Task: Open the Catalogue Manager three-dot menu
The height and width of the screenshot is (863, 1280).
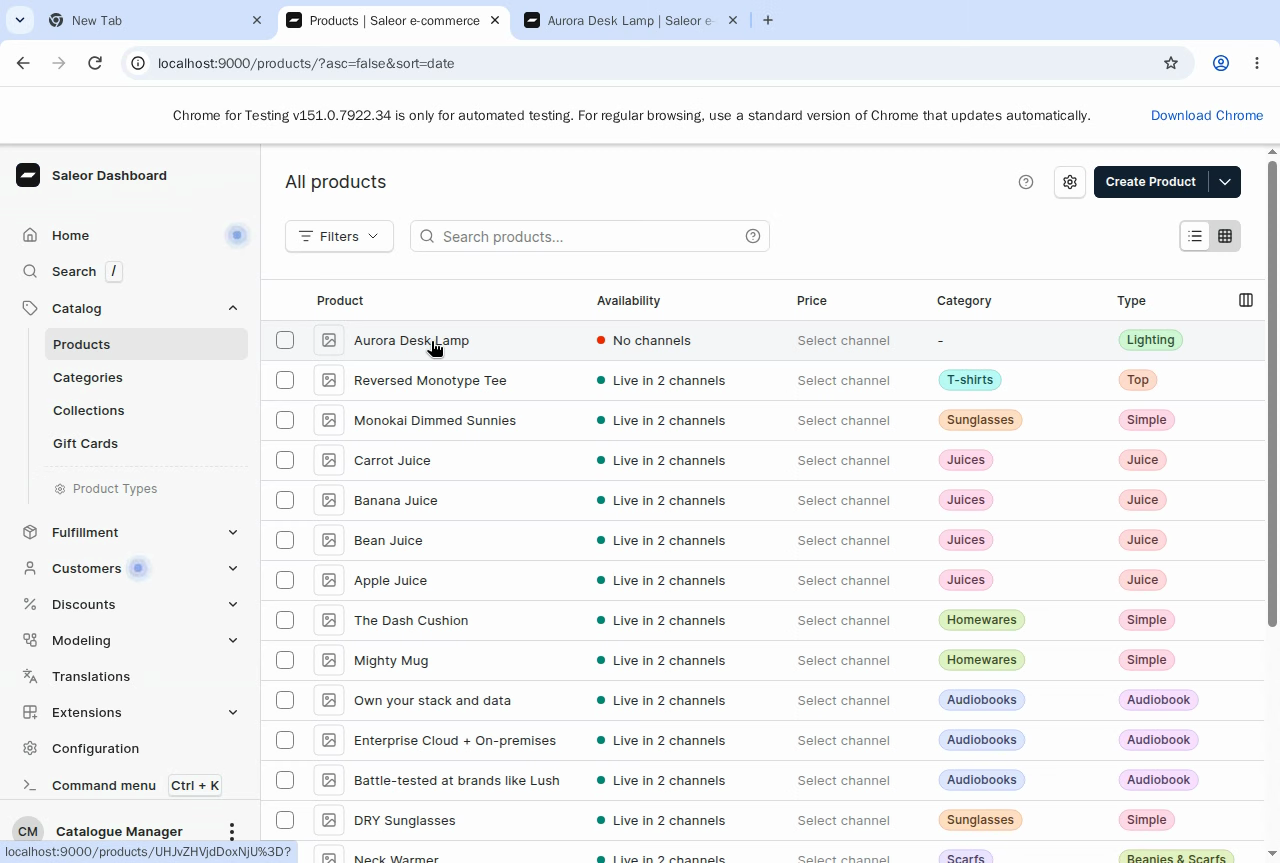Action: coord(231,831)
